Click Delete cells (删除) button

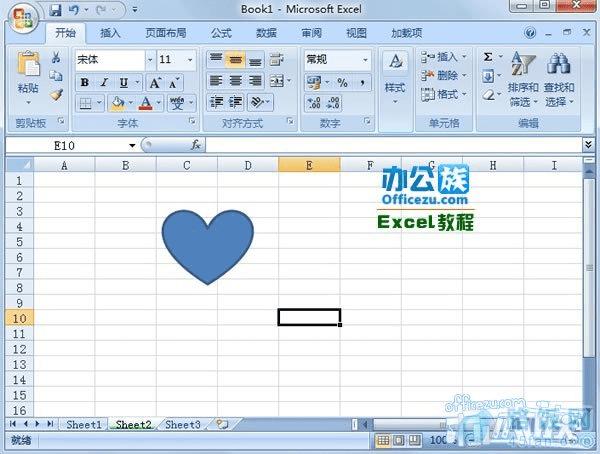443,75
